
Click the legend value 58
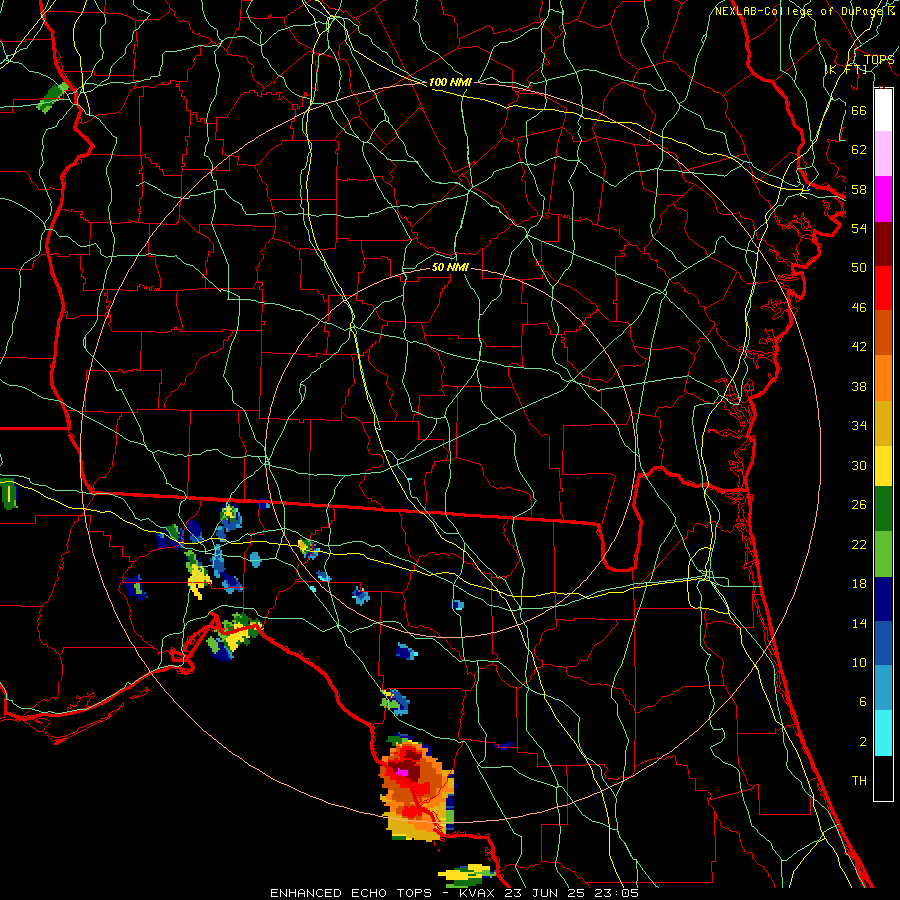point(859,189)
